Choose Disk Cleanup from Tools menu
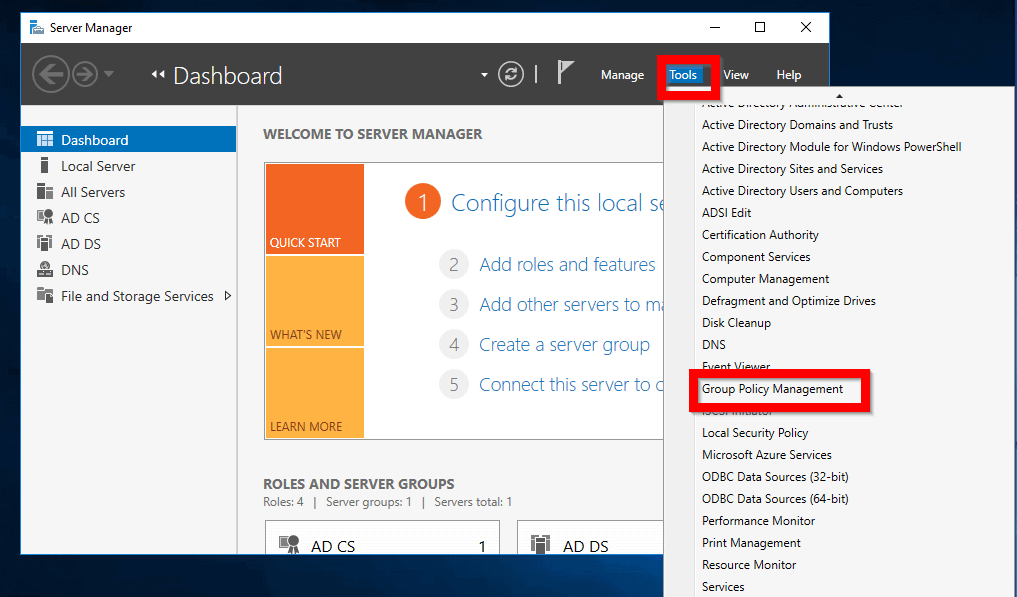The image size is (1017, 597). pos(736,323)
